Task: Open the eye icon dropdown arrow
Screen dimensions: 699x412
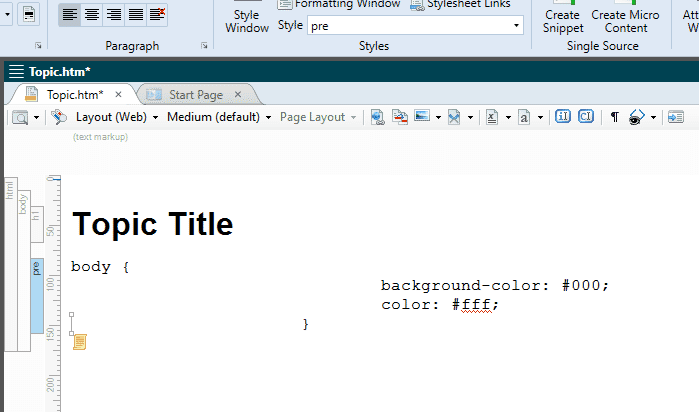Action: (654, 118)
